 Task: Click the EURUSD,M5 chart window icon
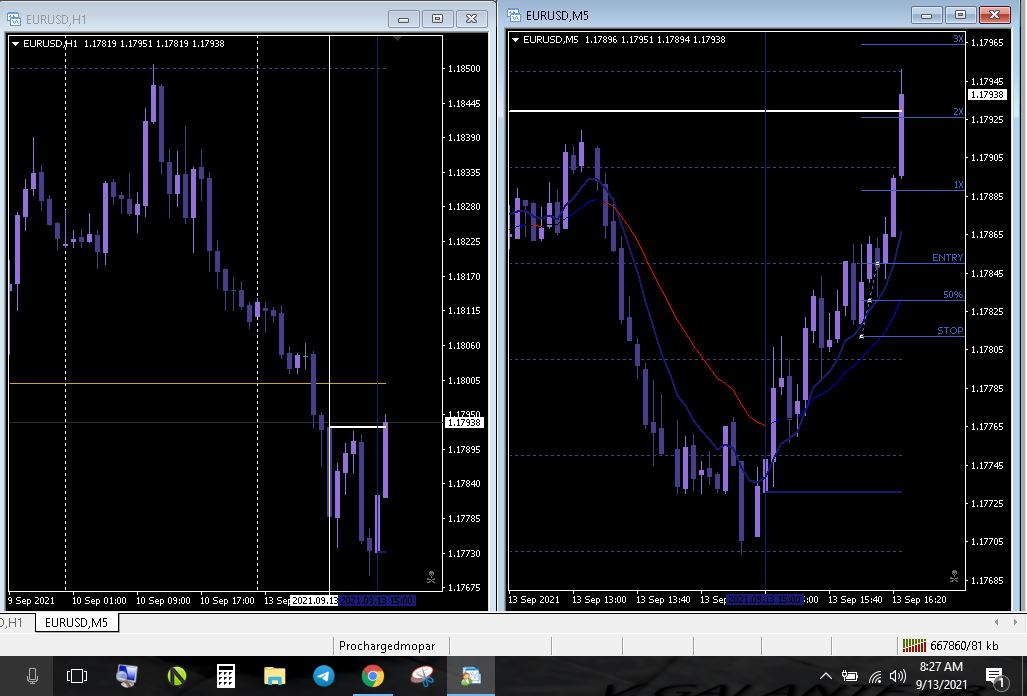[x=514, y=15]
